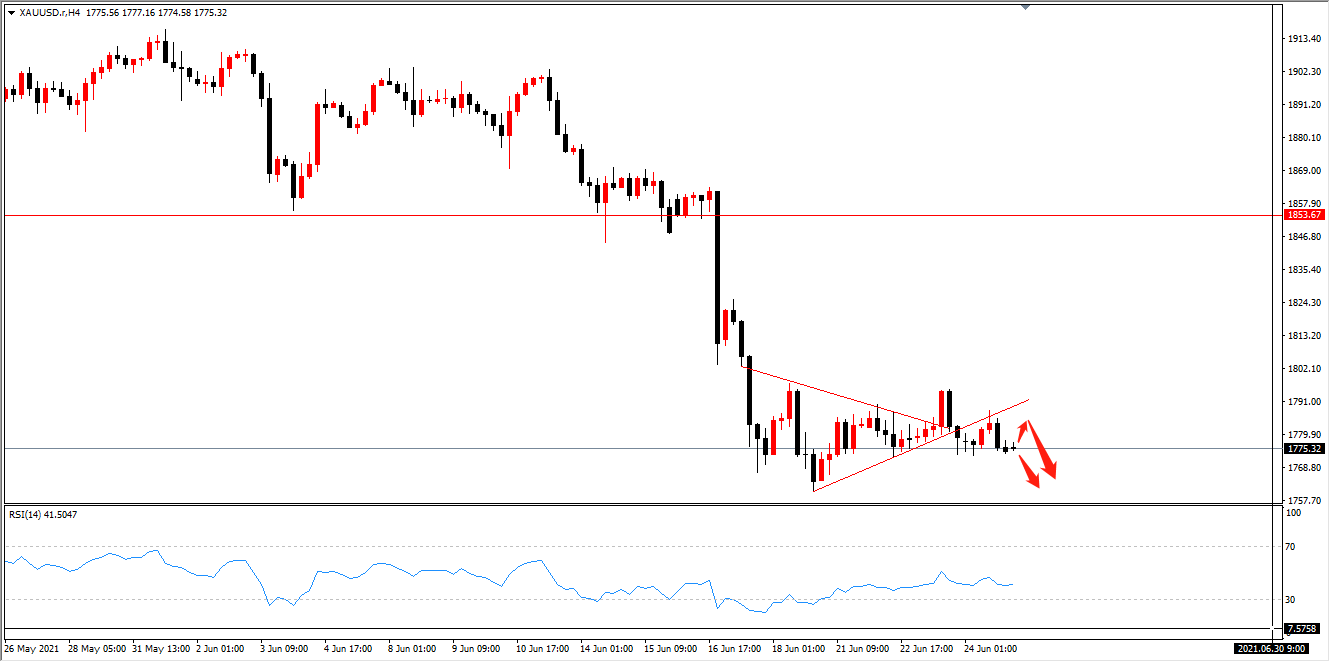Select the ascending lower red trendline
The width and height of the screenshot is (1330, 662).
[921, 445]
